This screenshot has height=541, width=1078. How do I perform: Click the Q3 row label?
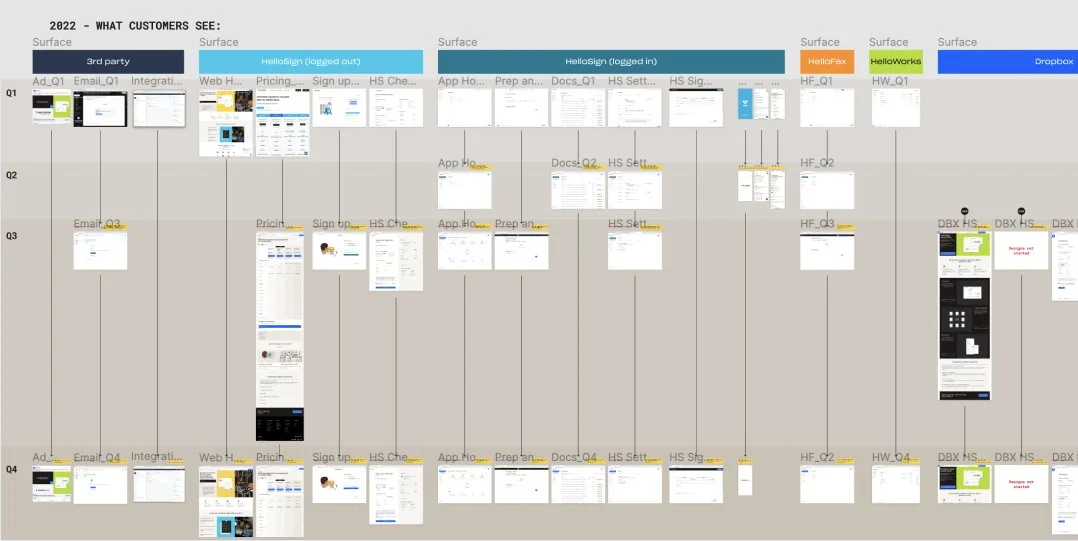coord(11,236)
